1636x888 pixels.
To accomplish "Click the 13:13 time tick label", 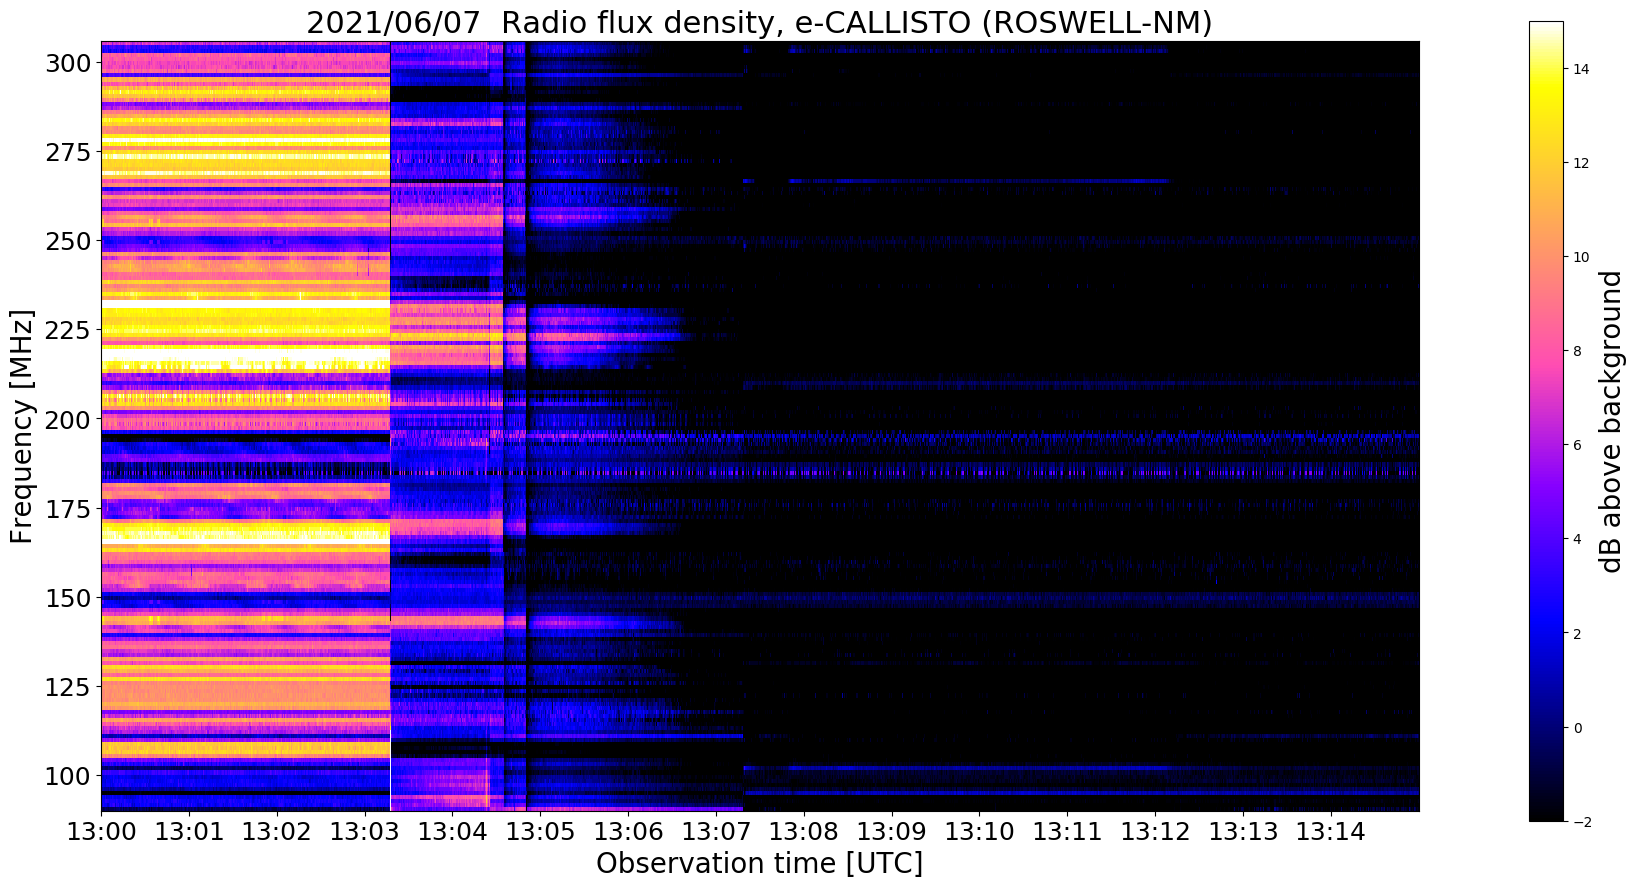I will tap(1243, 830).
